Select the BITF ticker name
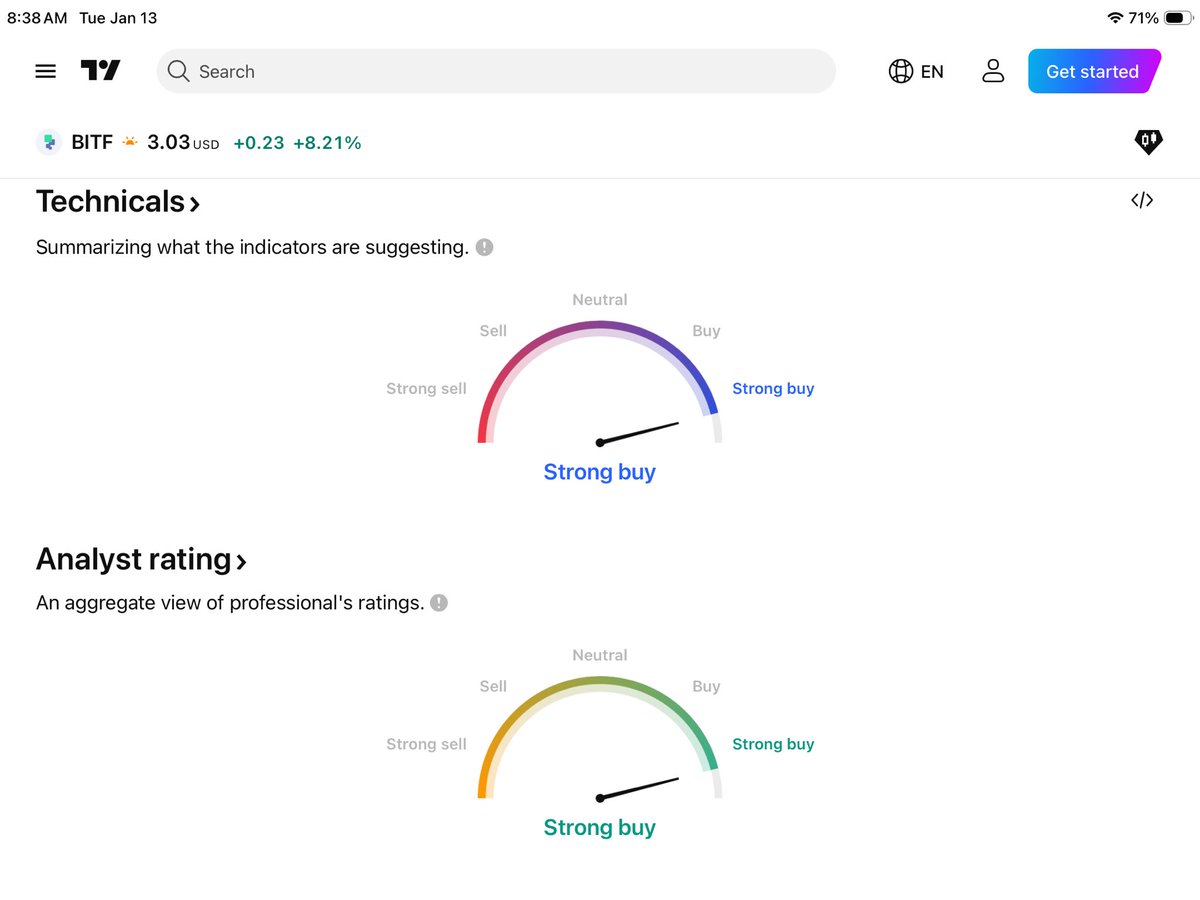Image resolution: width=1200 pixels, height=900 pixels. pyautogui.click(x=93, y=143)
